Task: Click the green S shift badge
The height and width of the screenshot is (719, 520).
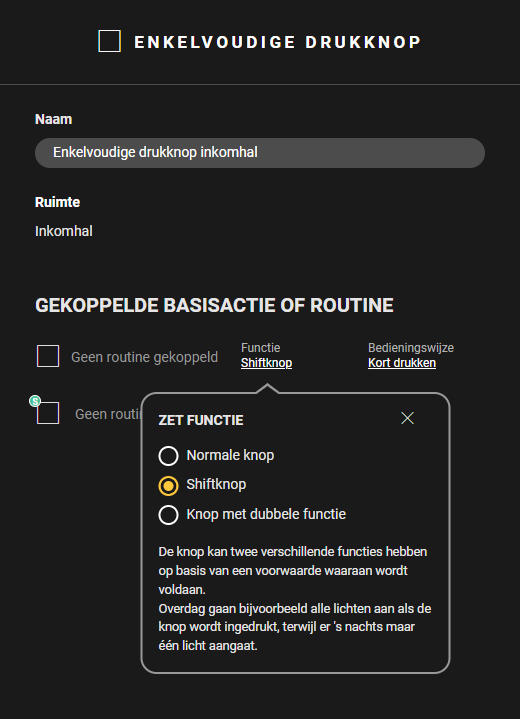Action: [35, 401]
